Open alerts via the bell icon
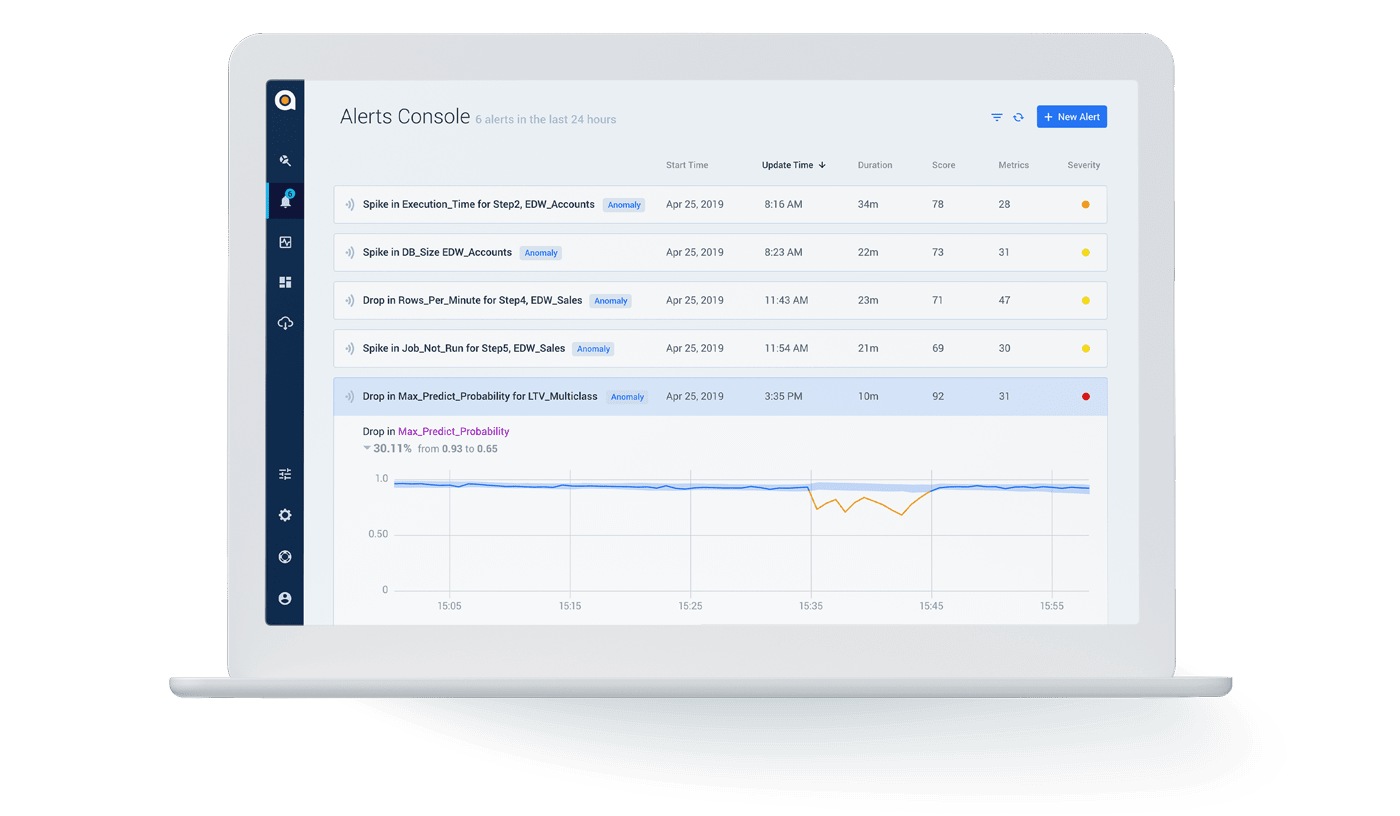Screen dimensions: 1400x816 pos(285,200)
